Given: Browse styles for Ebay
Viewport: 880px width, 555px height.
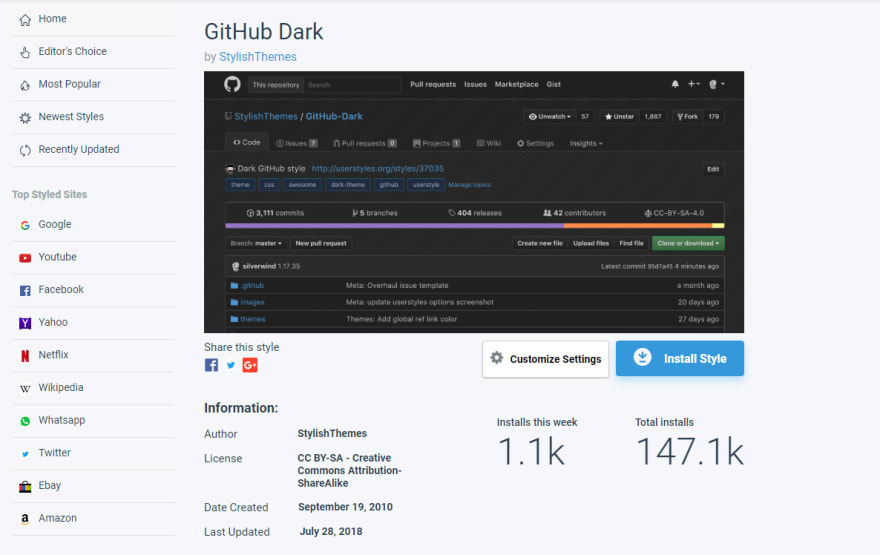Looking at the screenshot, I should click(x=49, y=485).
